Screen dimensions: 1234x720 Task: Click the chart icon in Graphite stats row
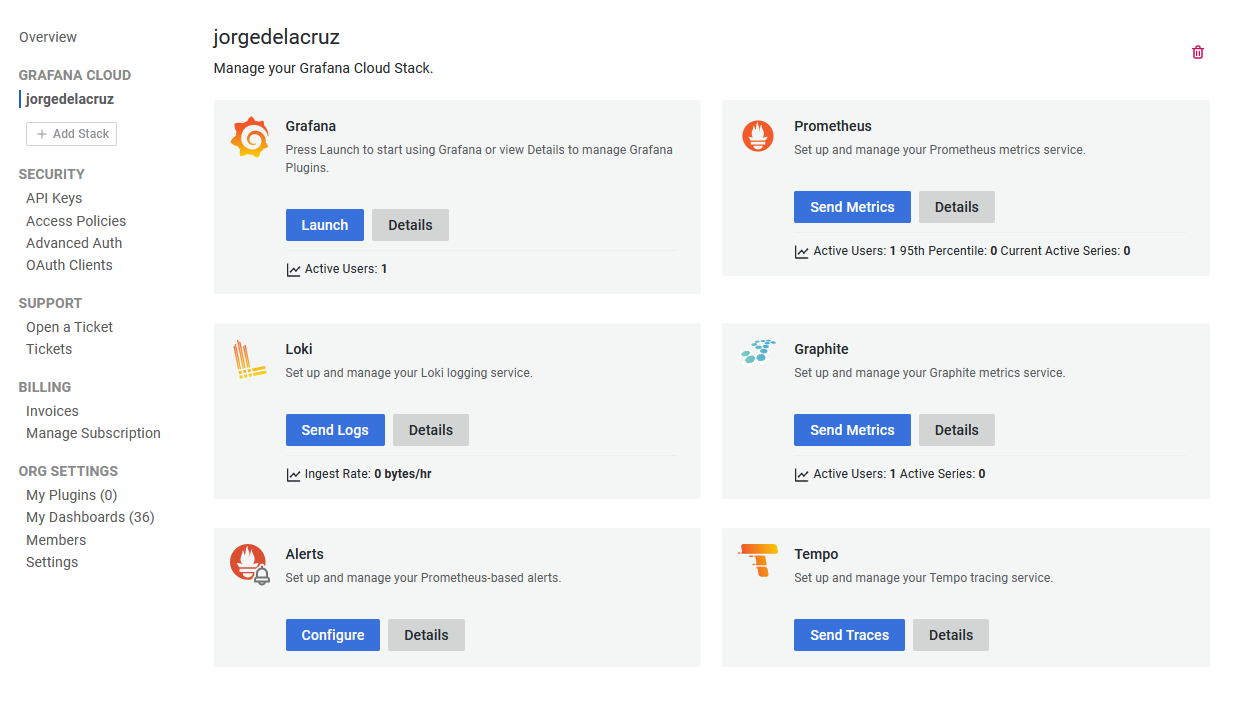802,475
